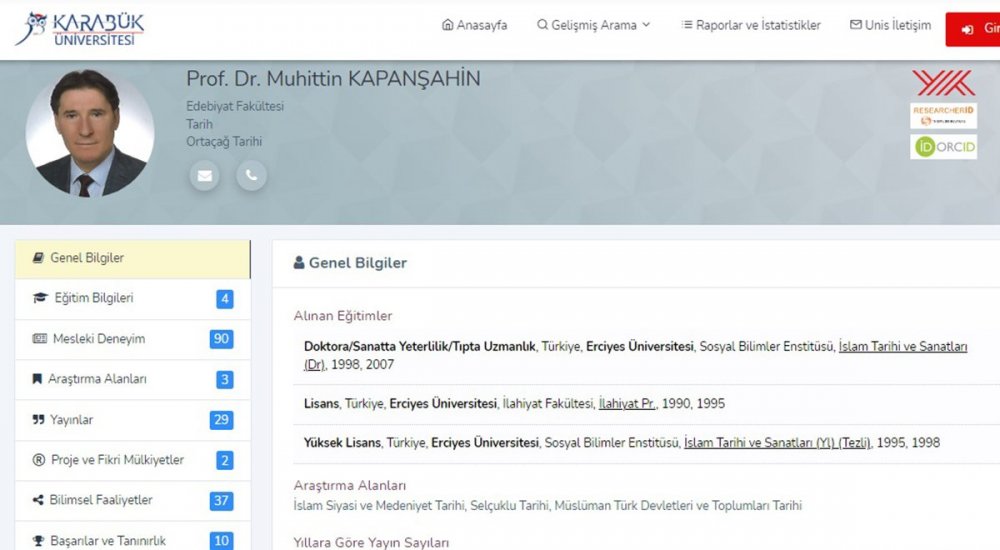The height and width of the screenshot is (550, 1000).
Task: Open the ResearcherID badge
Action: [943, 115]
